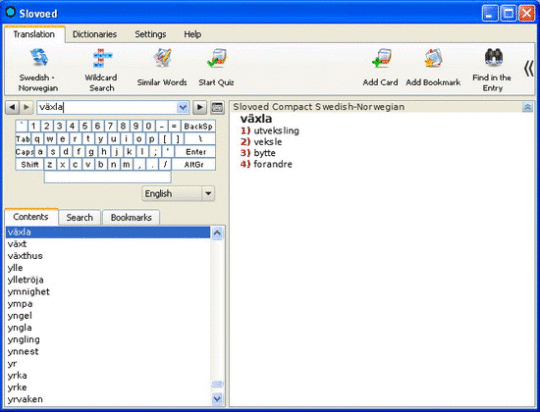Viewport: 540px width, 412px height.
Task: Toggle the on-screen keyboard icon
Action: (x=217, y=107)
